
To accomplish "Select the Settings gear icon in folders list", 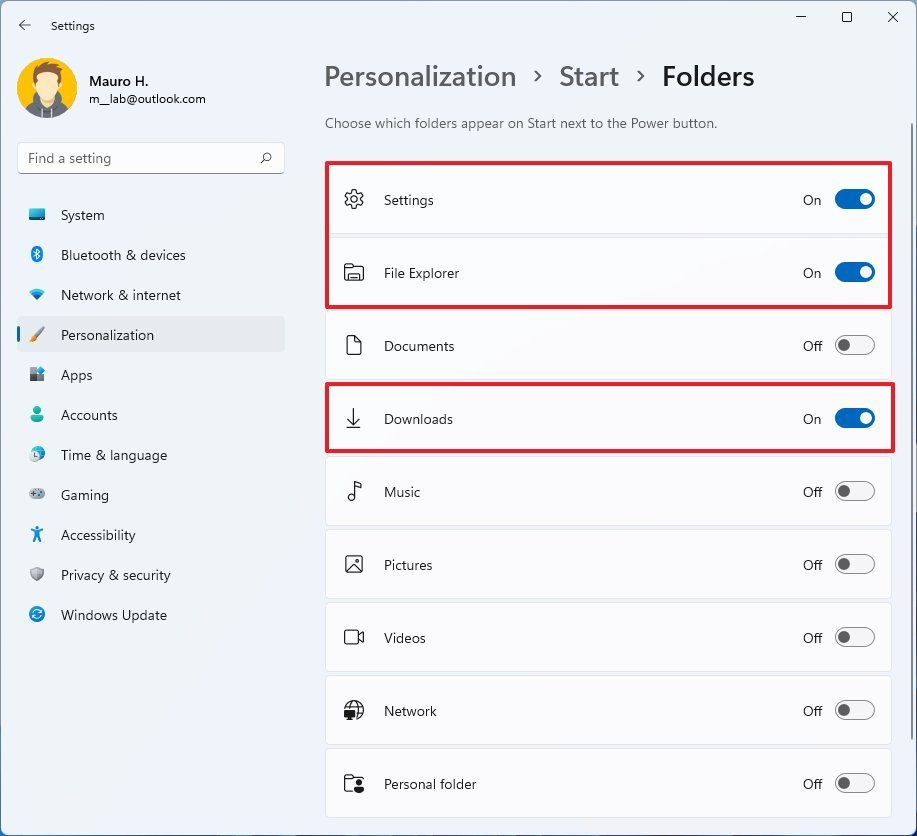I will pos(354,200).
